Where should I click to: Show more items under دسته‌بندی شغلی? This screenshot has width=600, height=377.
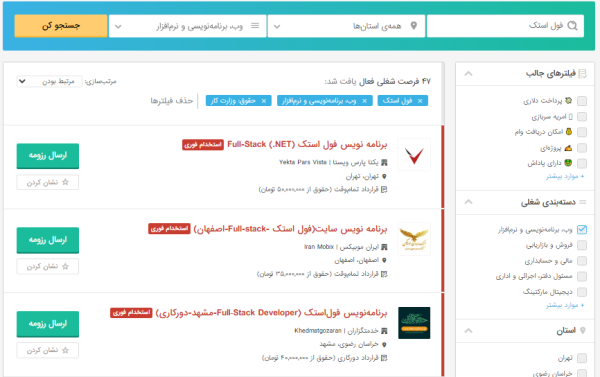point(565,305)
